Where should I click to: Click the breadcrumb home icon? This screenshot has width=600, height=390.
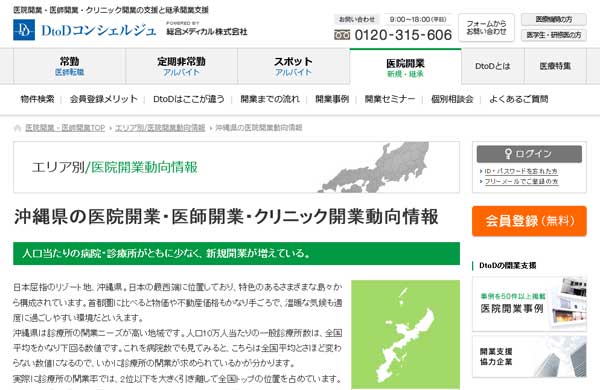pyautogui.click(x=17, y=128)
